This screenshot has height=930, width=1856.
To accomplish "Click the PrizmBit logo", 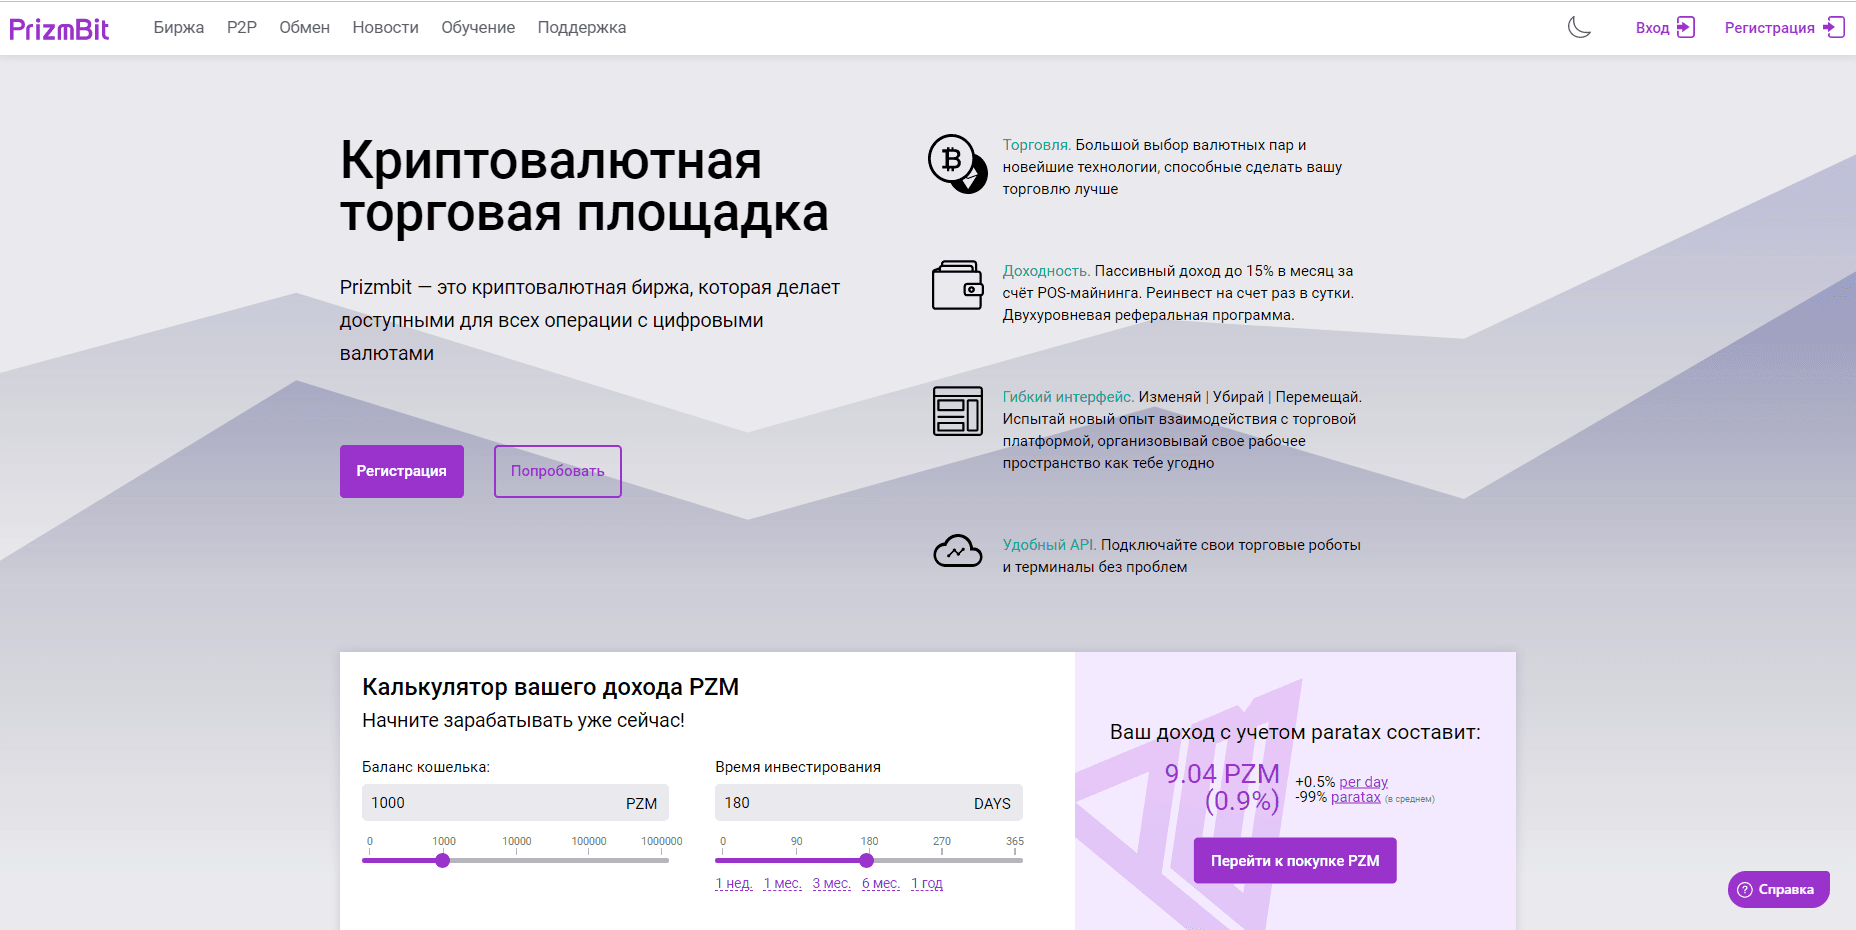I will [59, 29].
